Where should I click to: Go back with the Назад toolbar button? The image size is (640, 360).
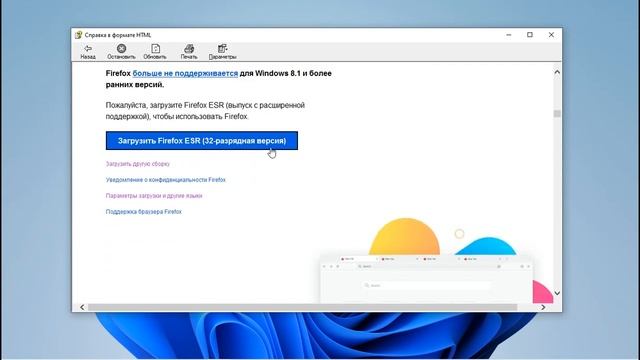[88, 52]
